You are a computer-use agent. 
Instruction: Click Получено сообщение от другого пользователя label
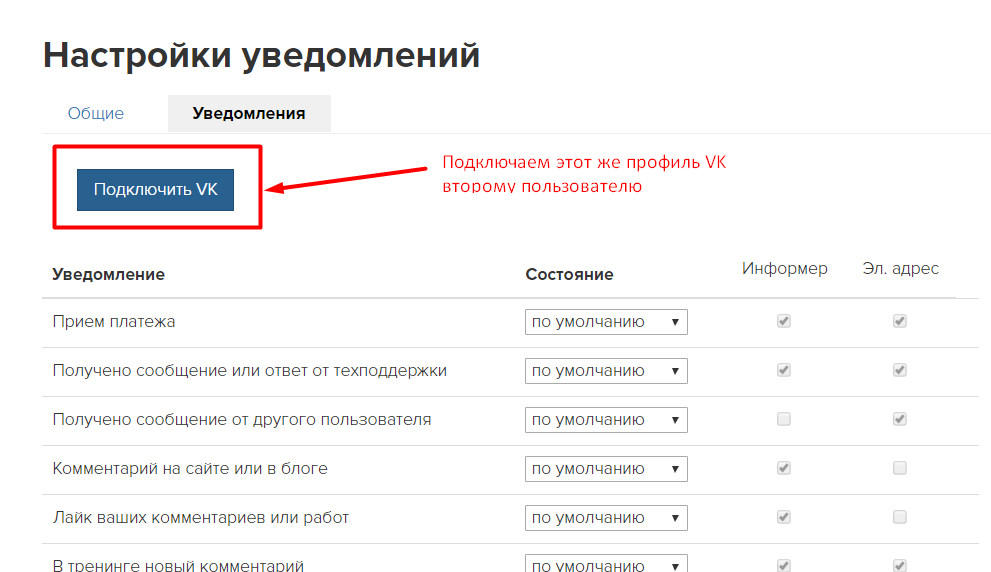click(x=242, y=420)
